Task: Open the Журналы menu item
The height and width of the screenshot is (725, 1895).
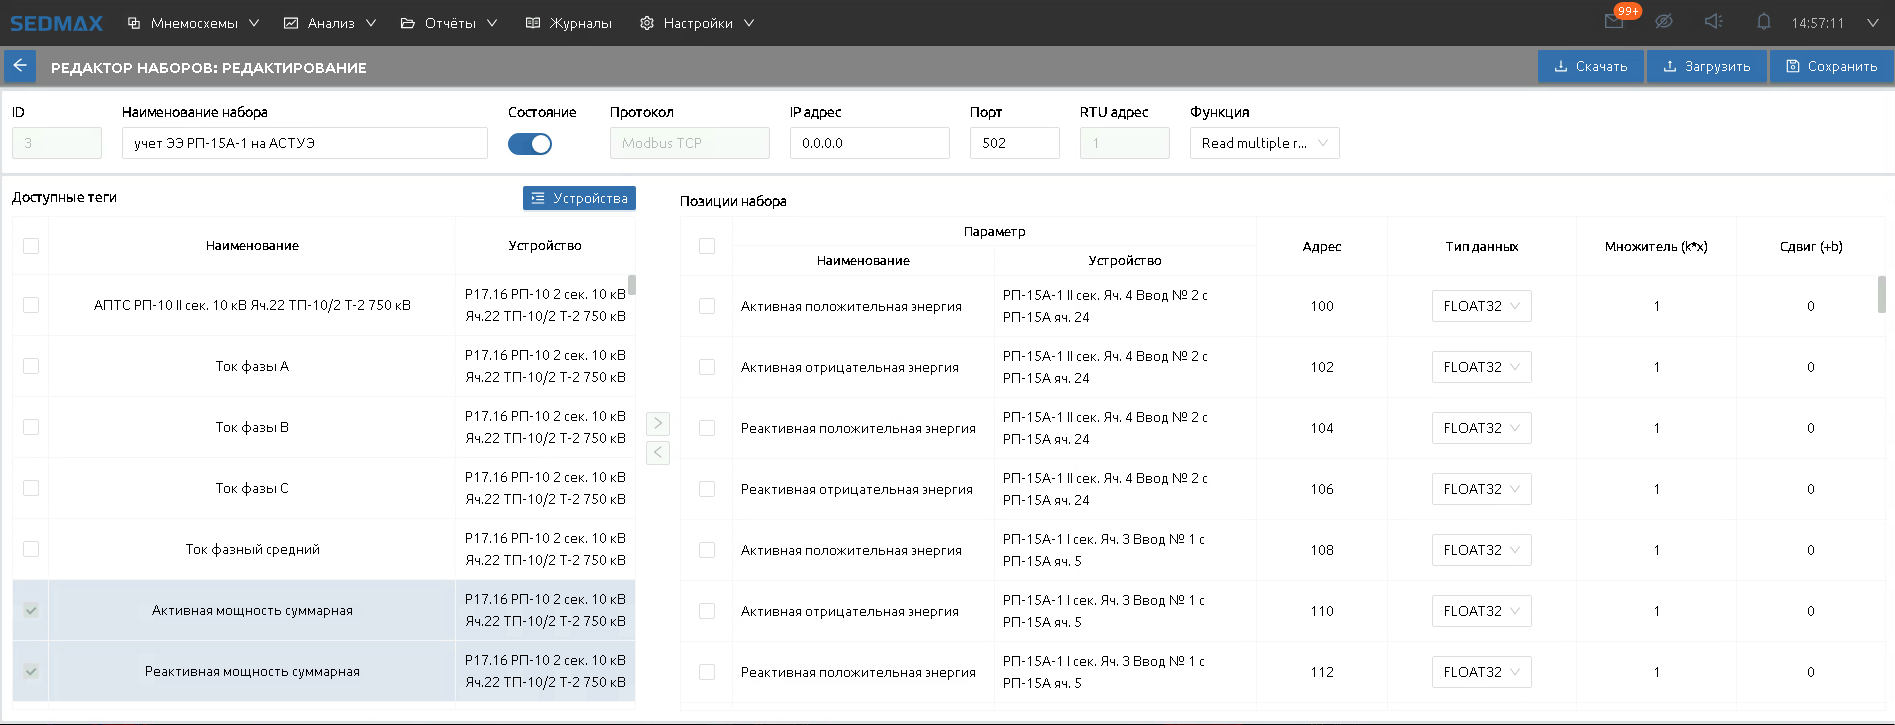Action: 569,23
